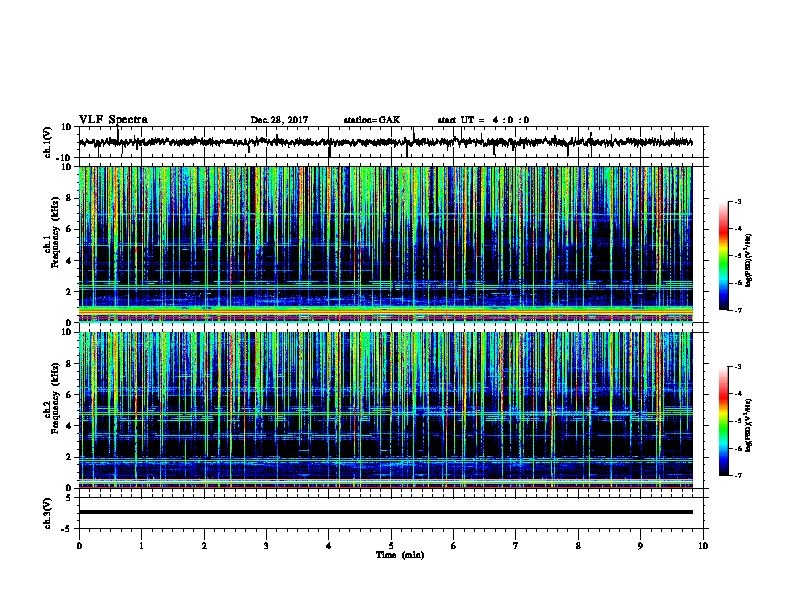Click the time axis tick label 3
The image size is (792, 612).
(x=266, y=546)
